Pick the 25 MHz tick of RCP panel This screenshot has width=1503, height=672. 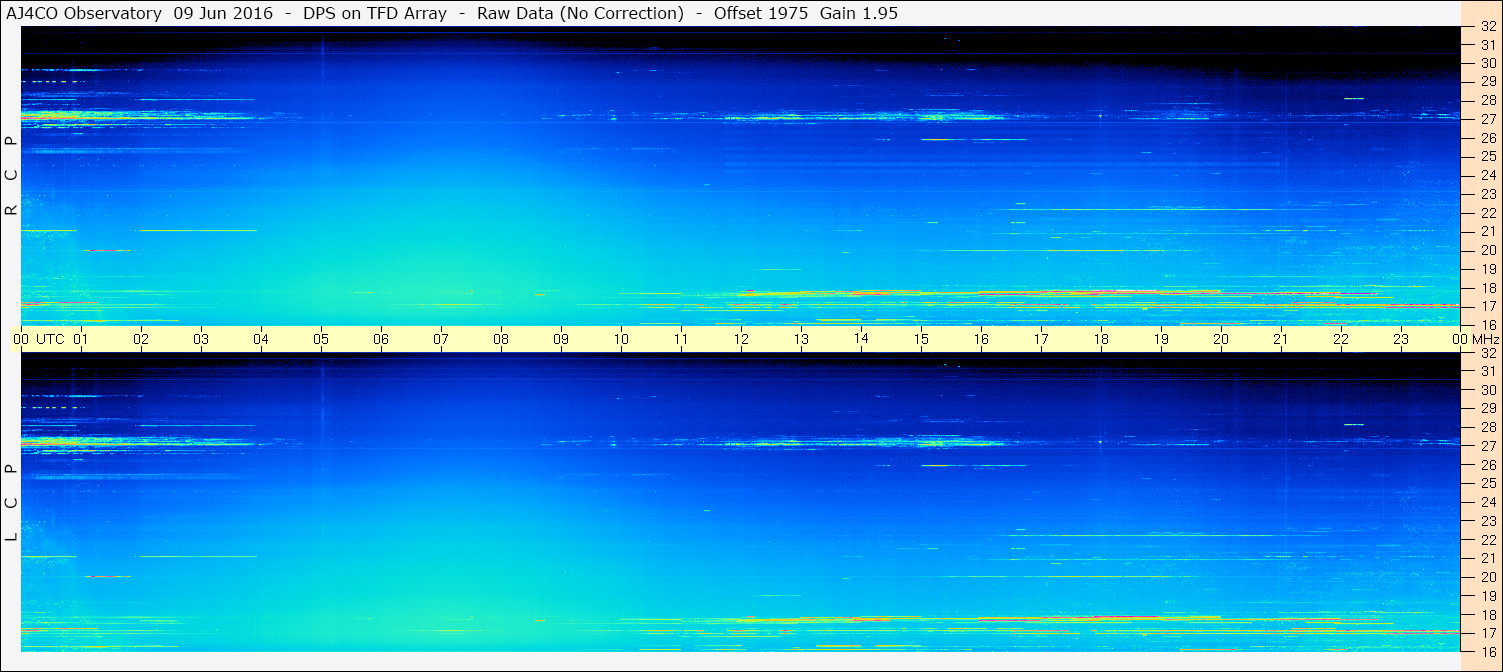click(1488, 156)
